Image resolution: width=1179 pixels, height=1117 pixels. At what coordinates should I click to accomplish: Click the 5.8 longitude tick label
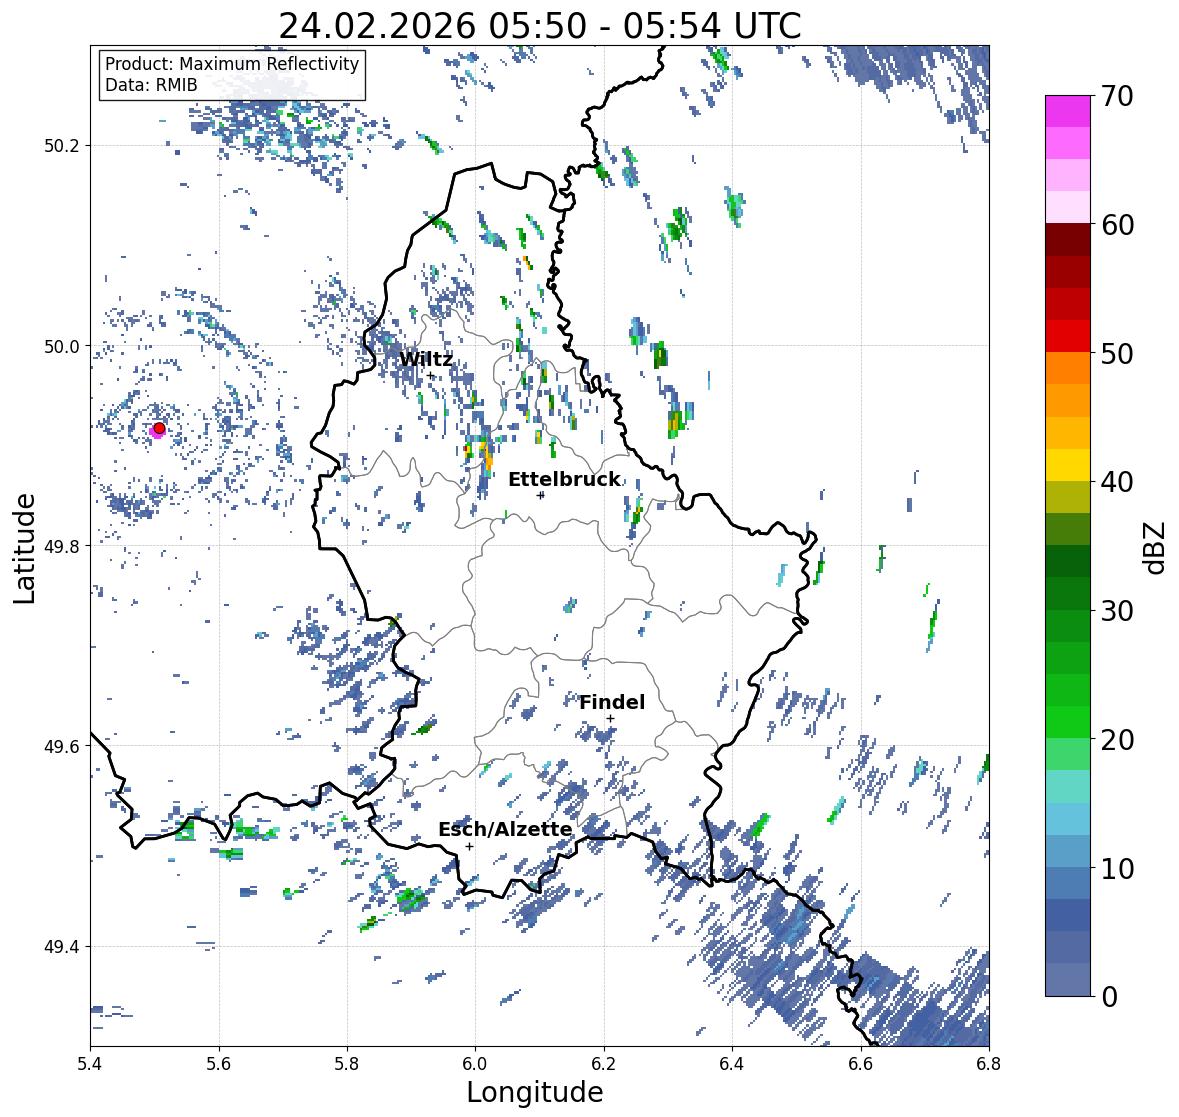click(347, 1064)
